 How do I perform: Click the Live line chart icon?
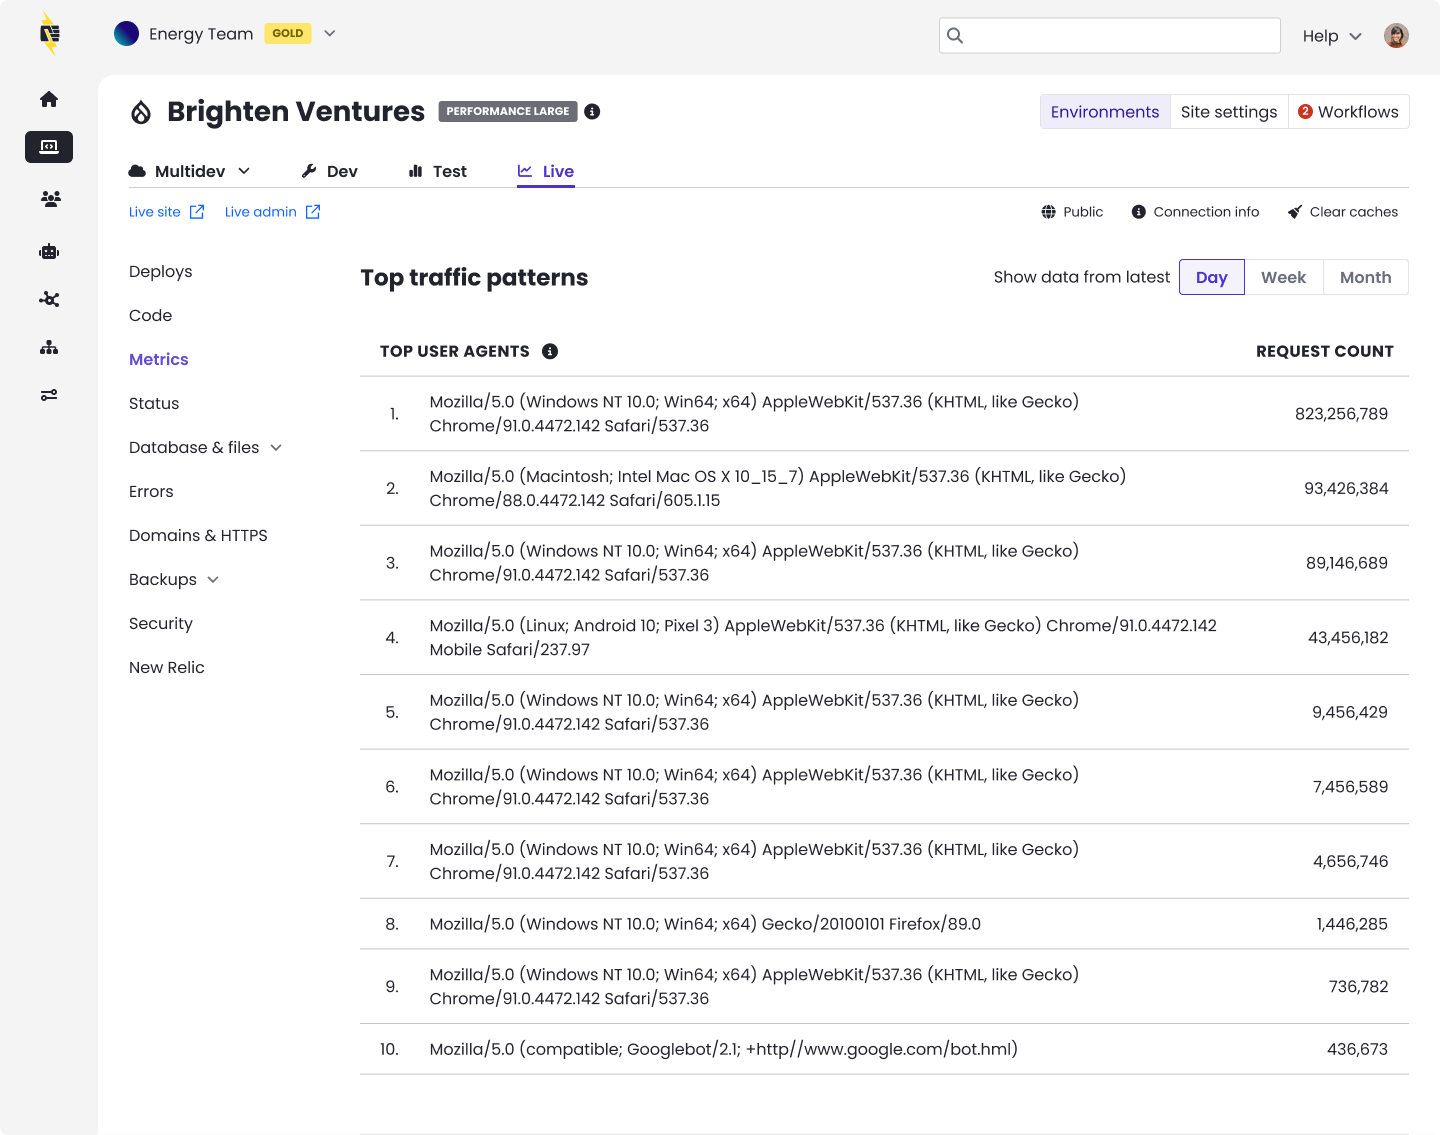pos(525,171)
